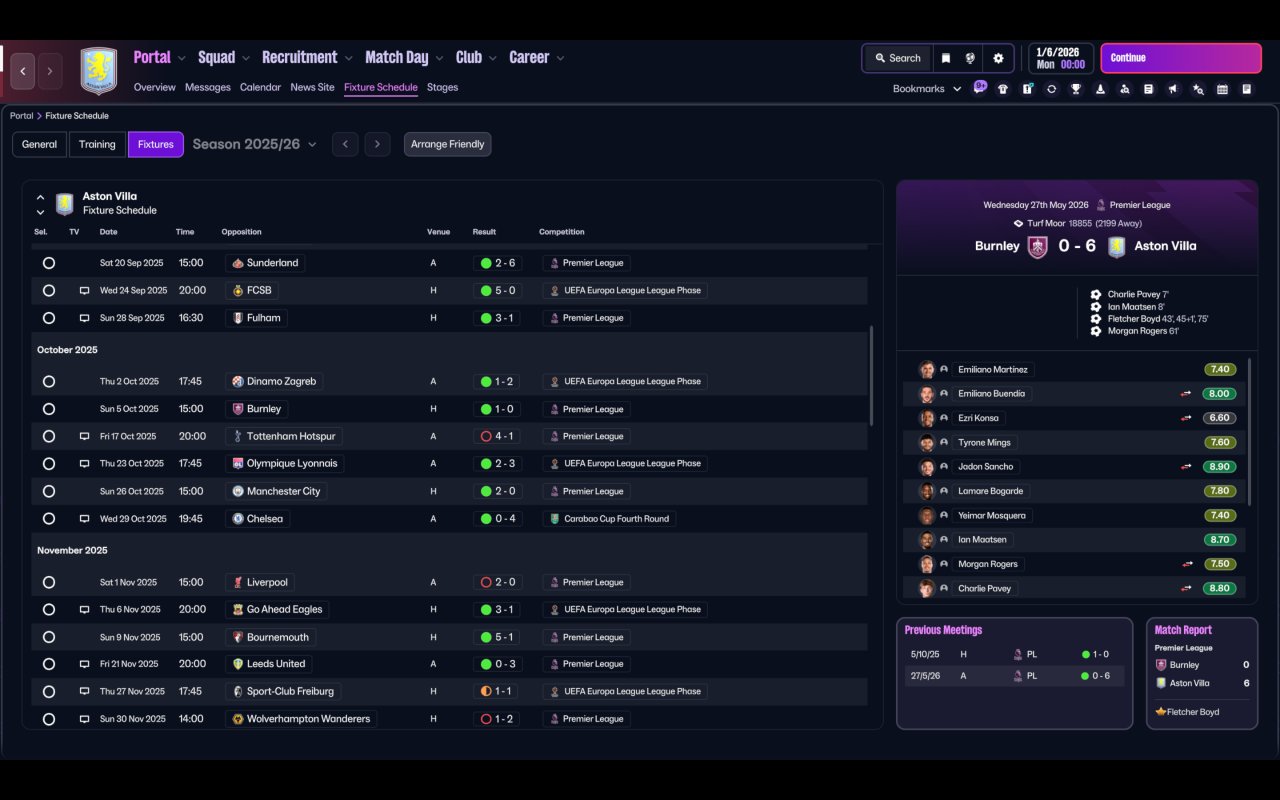
Task: Click the Search button
Action: pos(897,58)
